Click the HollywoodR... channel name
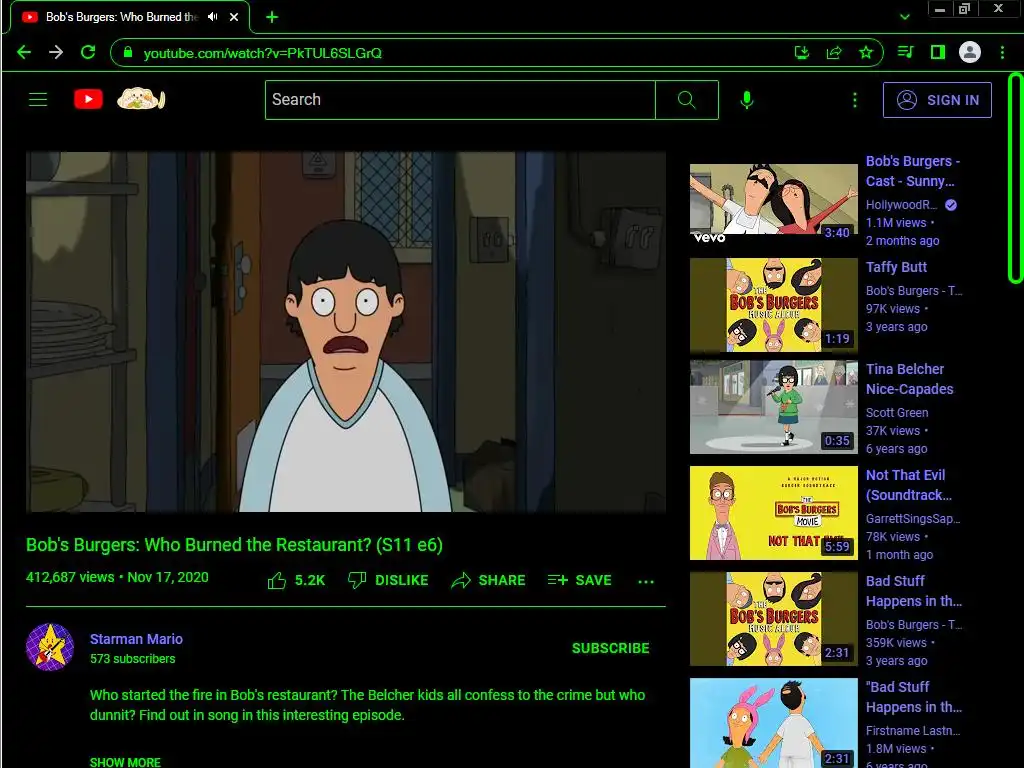1024x768 pixels. coord(901,204)
